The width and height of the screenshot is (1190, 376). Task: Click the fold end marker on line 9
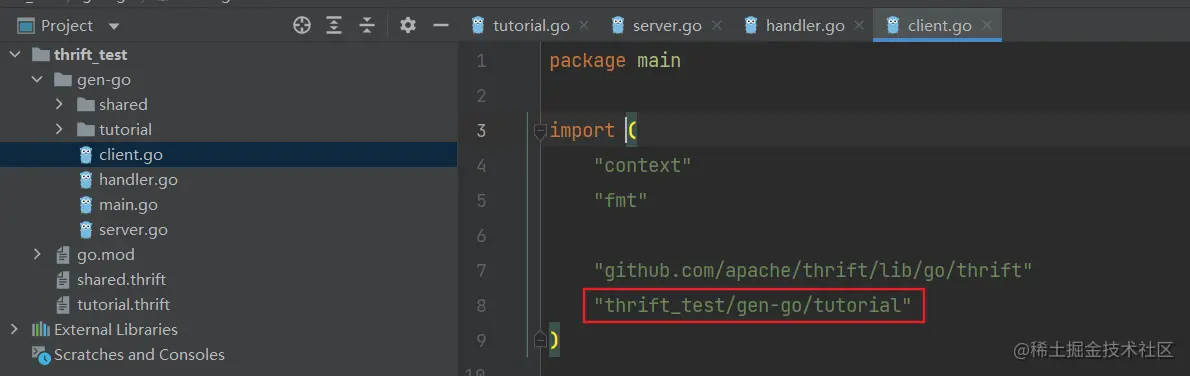pos(540,339)
